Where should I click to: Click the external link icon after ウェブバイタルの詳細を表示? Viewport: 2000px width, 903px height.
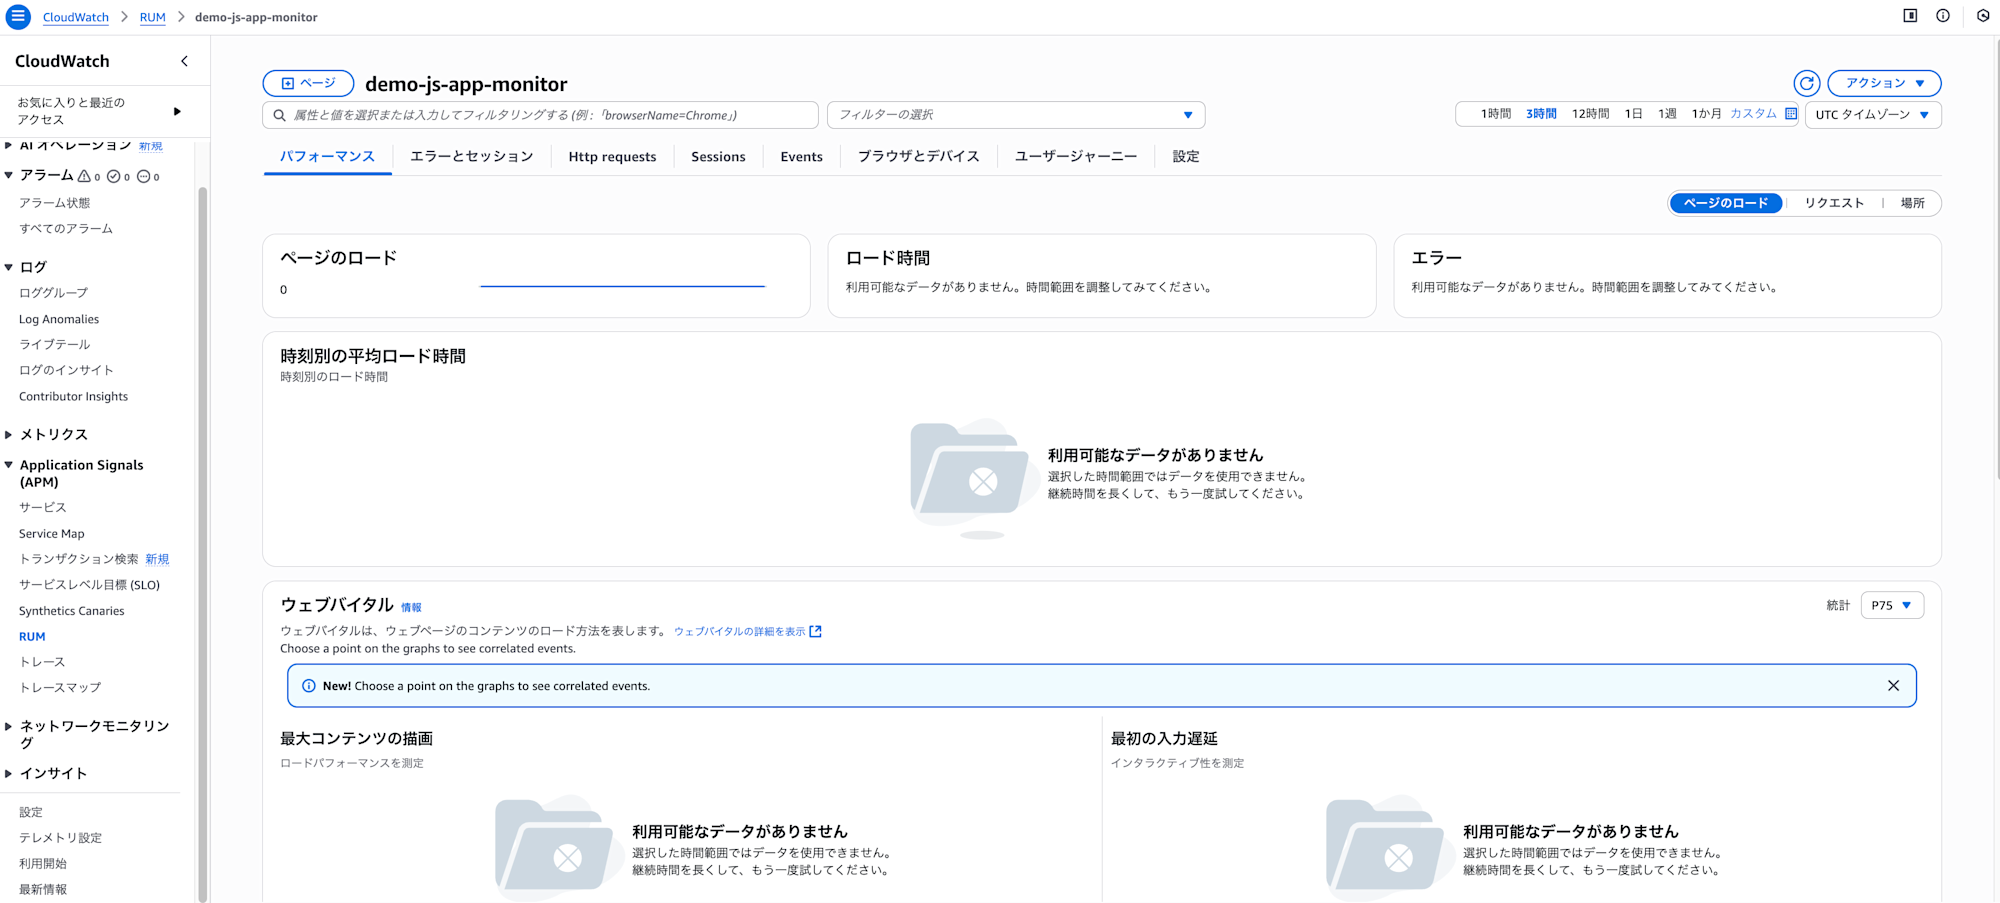pyautogui.click(x=816, y=631)
